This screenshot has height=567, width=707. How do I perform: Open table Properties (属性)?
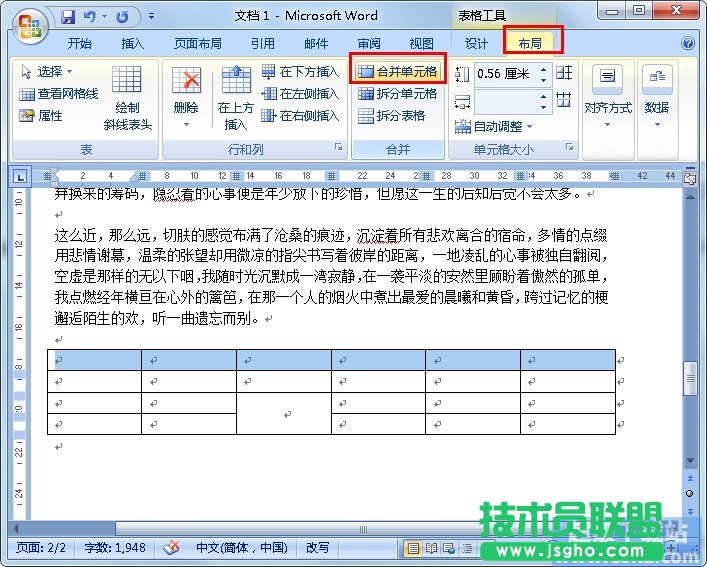point(41,116)
